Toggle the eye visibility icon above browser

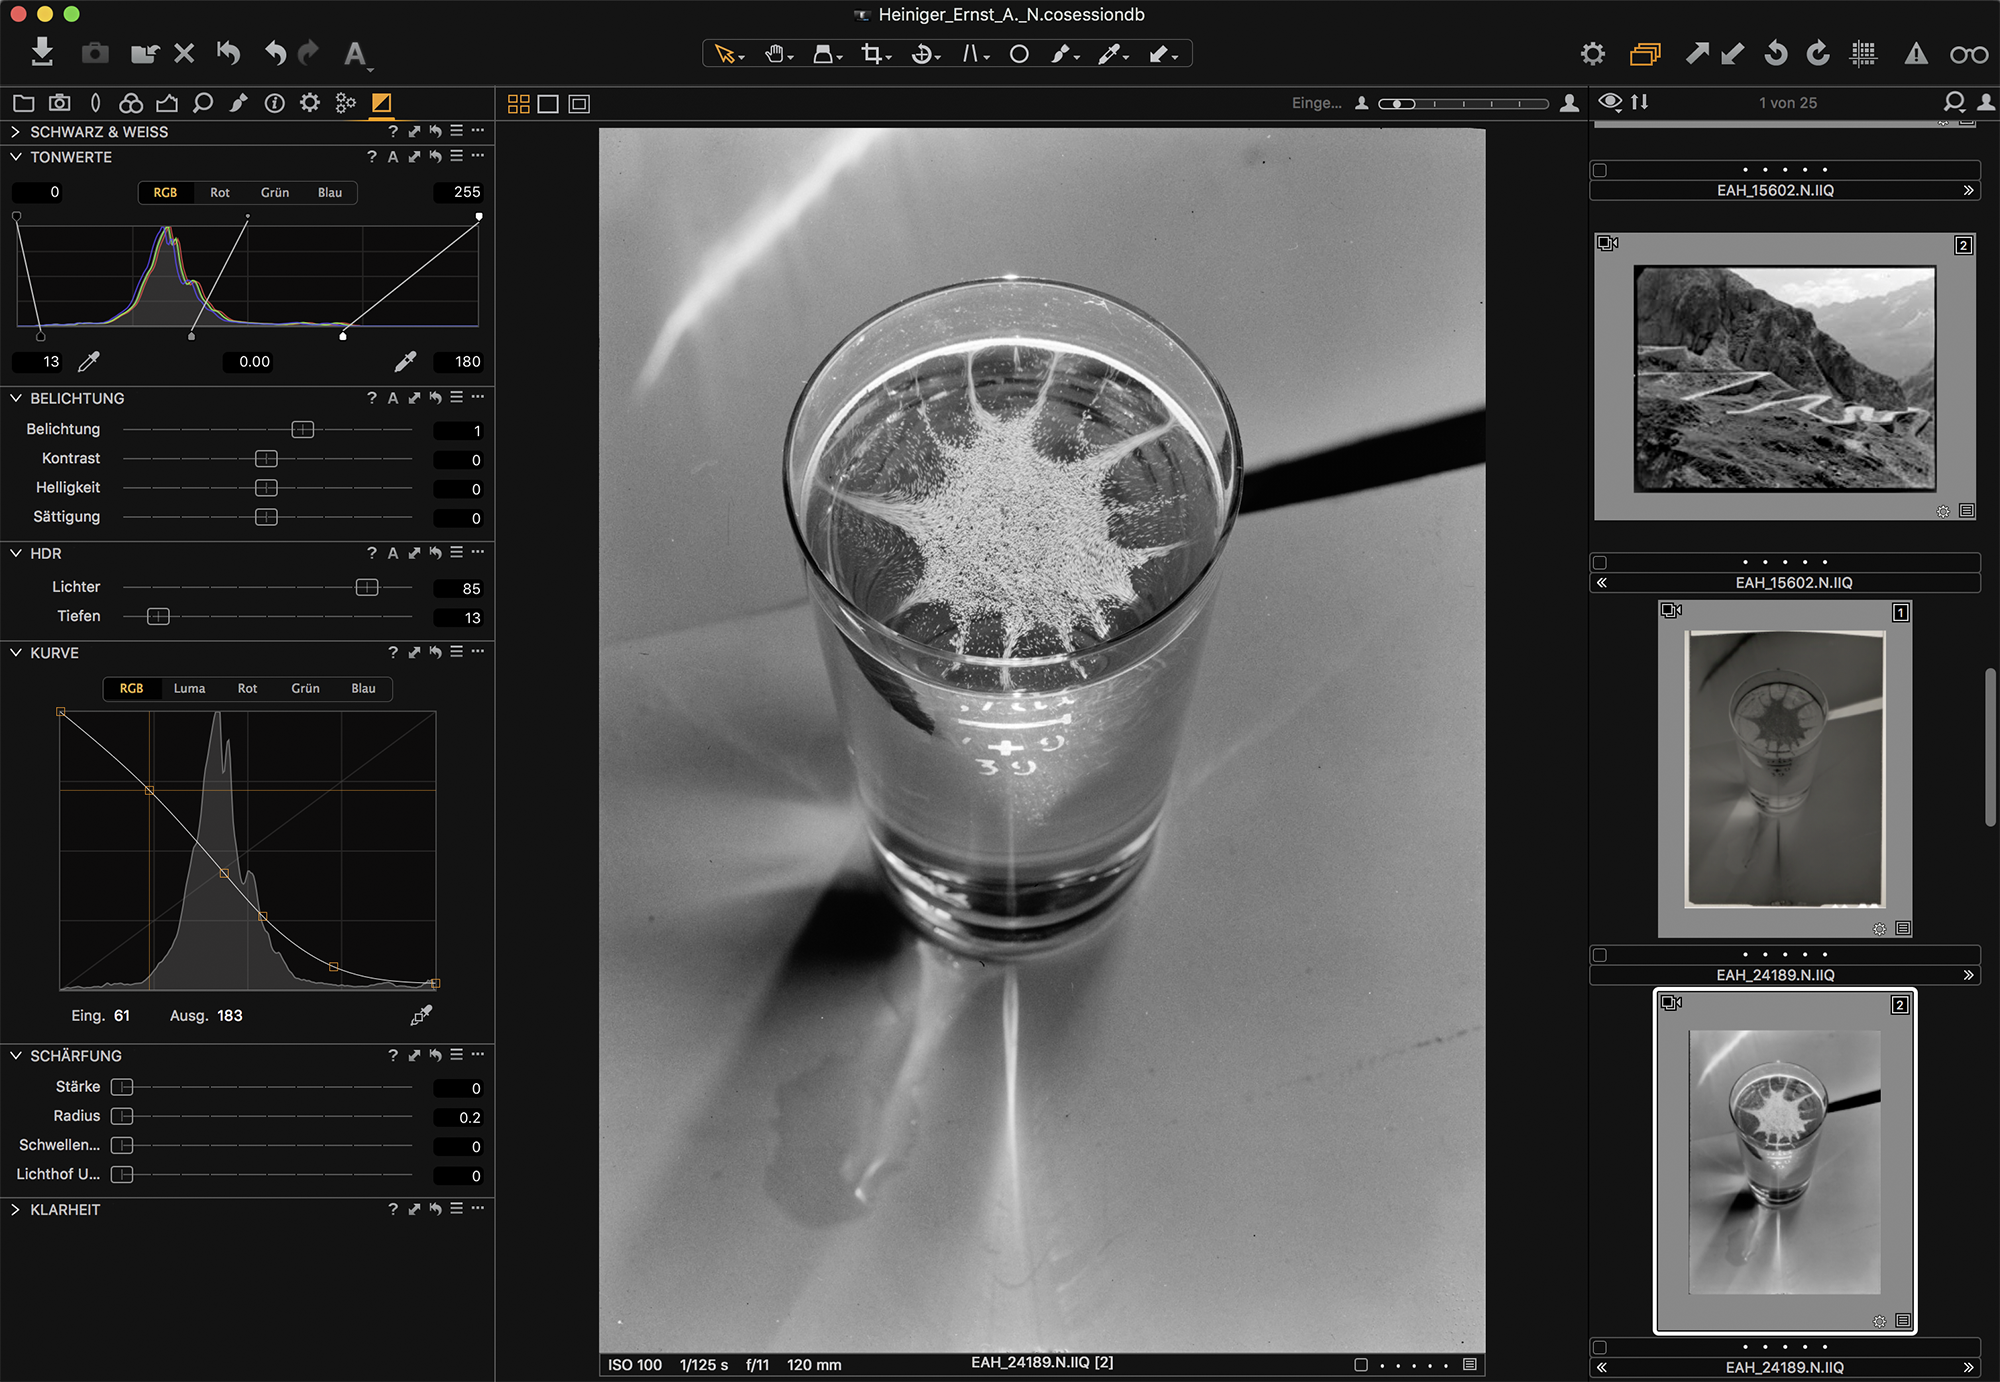1609,102
